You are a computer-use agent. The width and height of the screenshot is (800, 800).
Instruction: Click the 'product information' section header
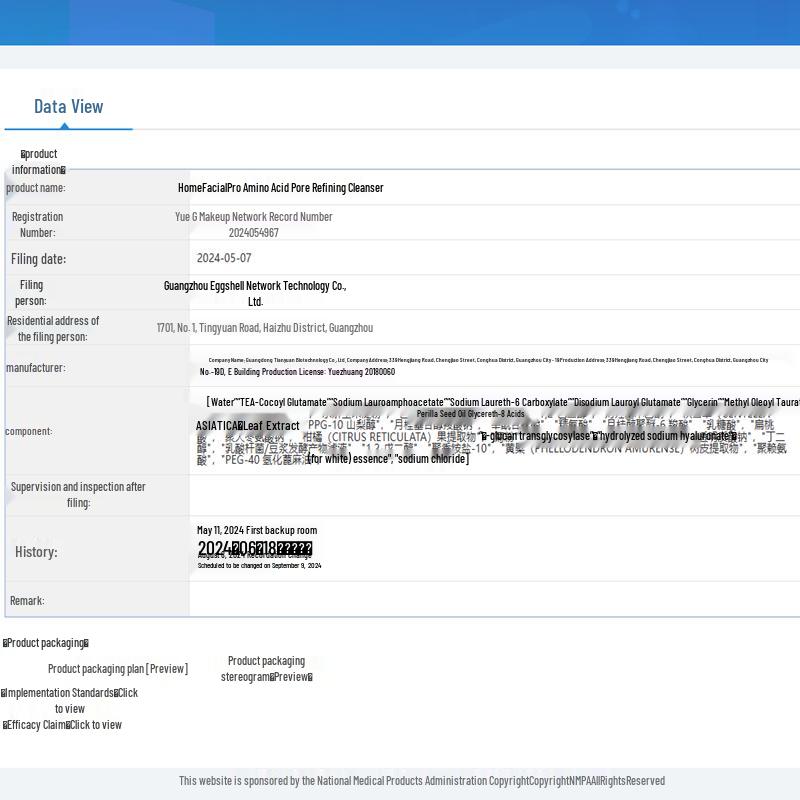39,161
